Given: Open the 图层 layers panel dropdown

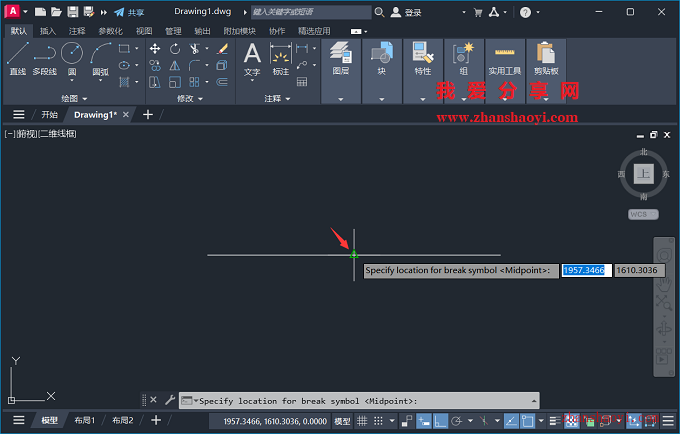Looking at the screenshot, I should pos(340,99).
